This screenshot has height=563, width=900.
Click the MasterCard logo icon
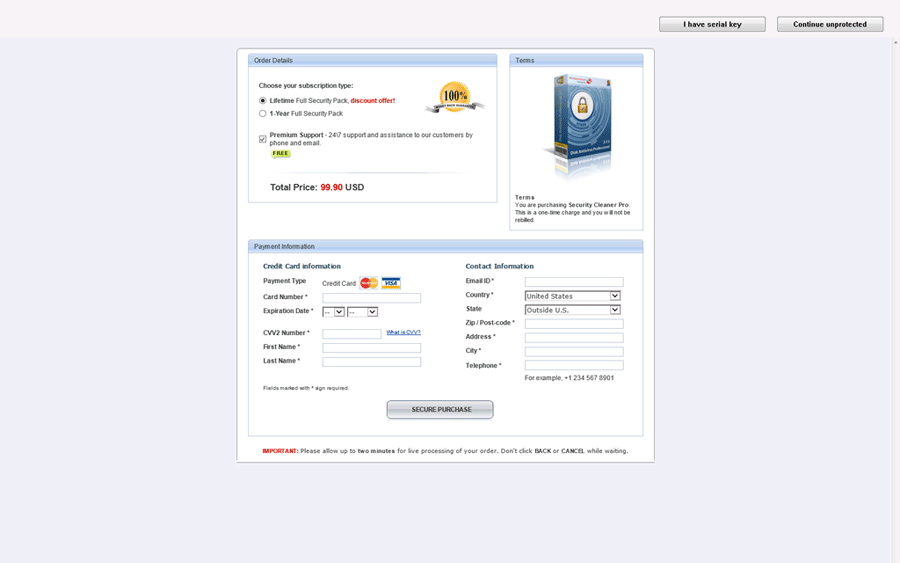tap(369, 283)
